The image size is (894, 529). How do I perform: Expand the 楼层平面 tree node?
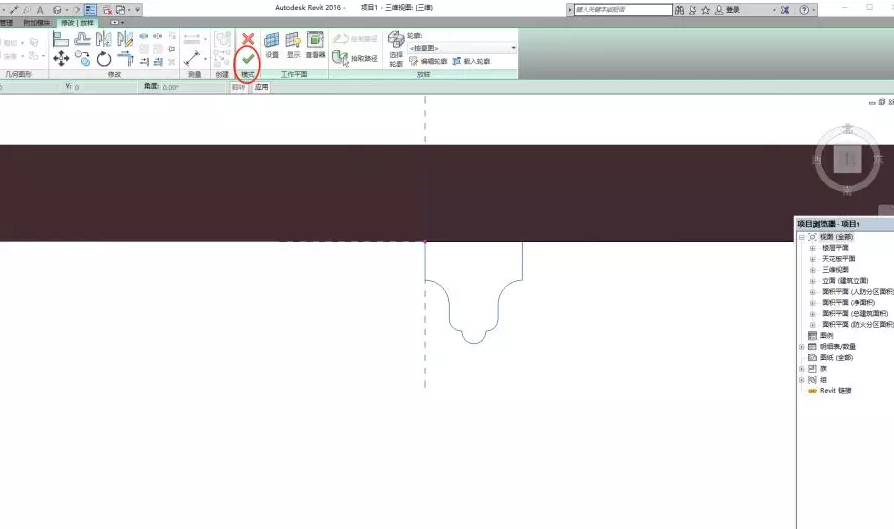(x=812, y=248)
